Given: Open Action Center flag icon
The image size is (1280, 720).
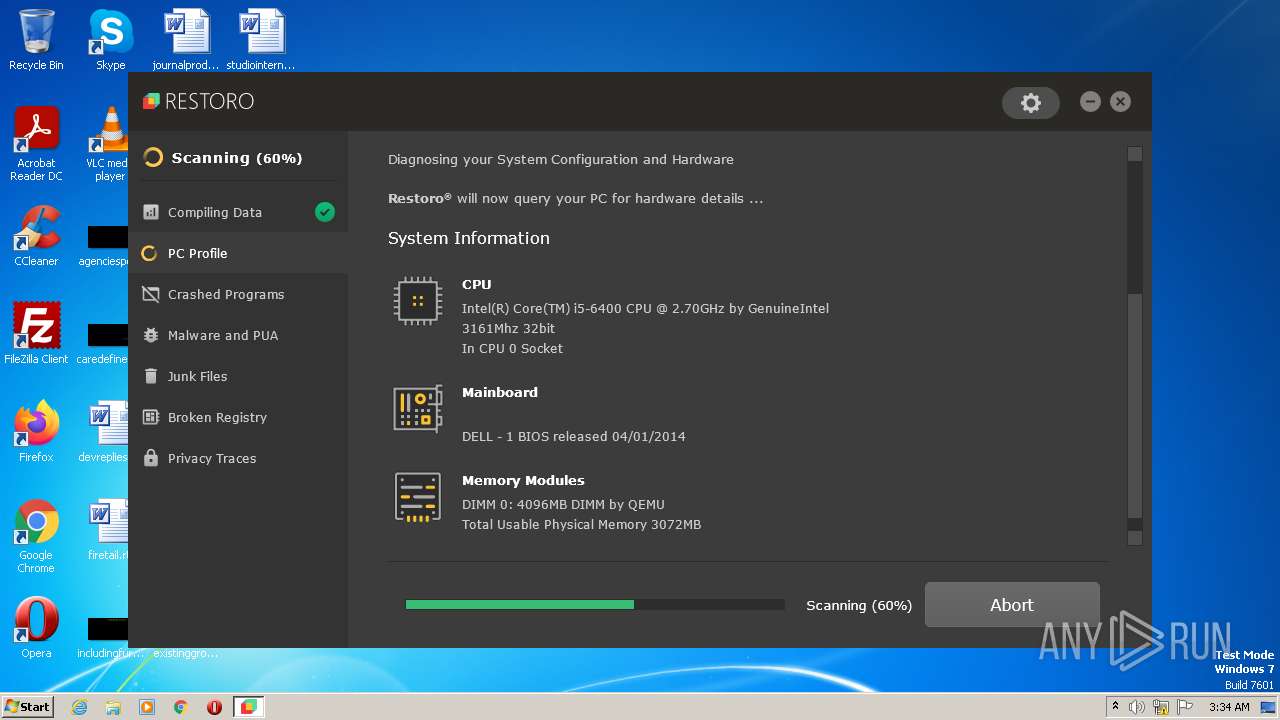Looking at the screenshot, I should tap(1185, 707).
